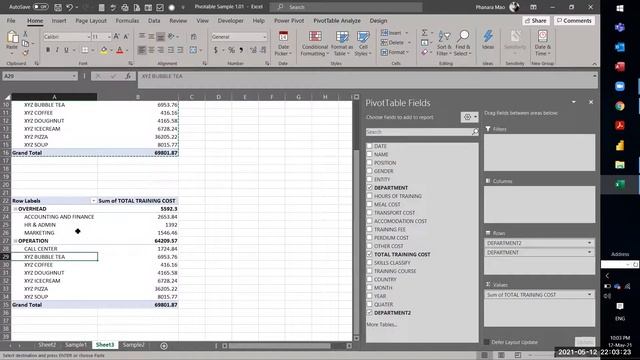Click Format cells button
640x360 pixels.
pos(393,52)
